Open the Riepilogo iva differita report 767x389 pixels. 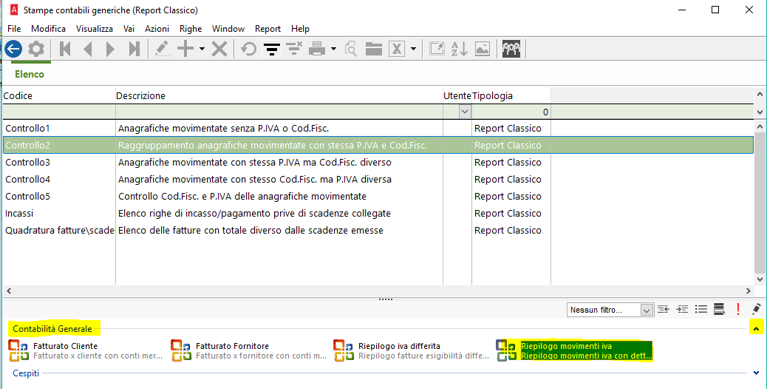click(411, 351)
